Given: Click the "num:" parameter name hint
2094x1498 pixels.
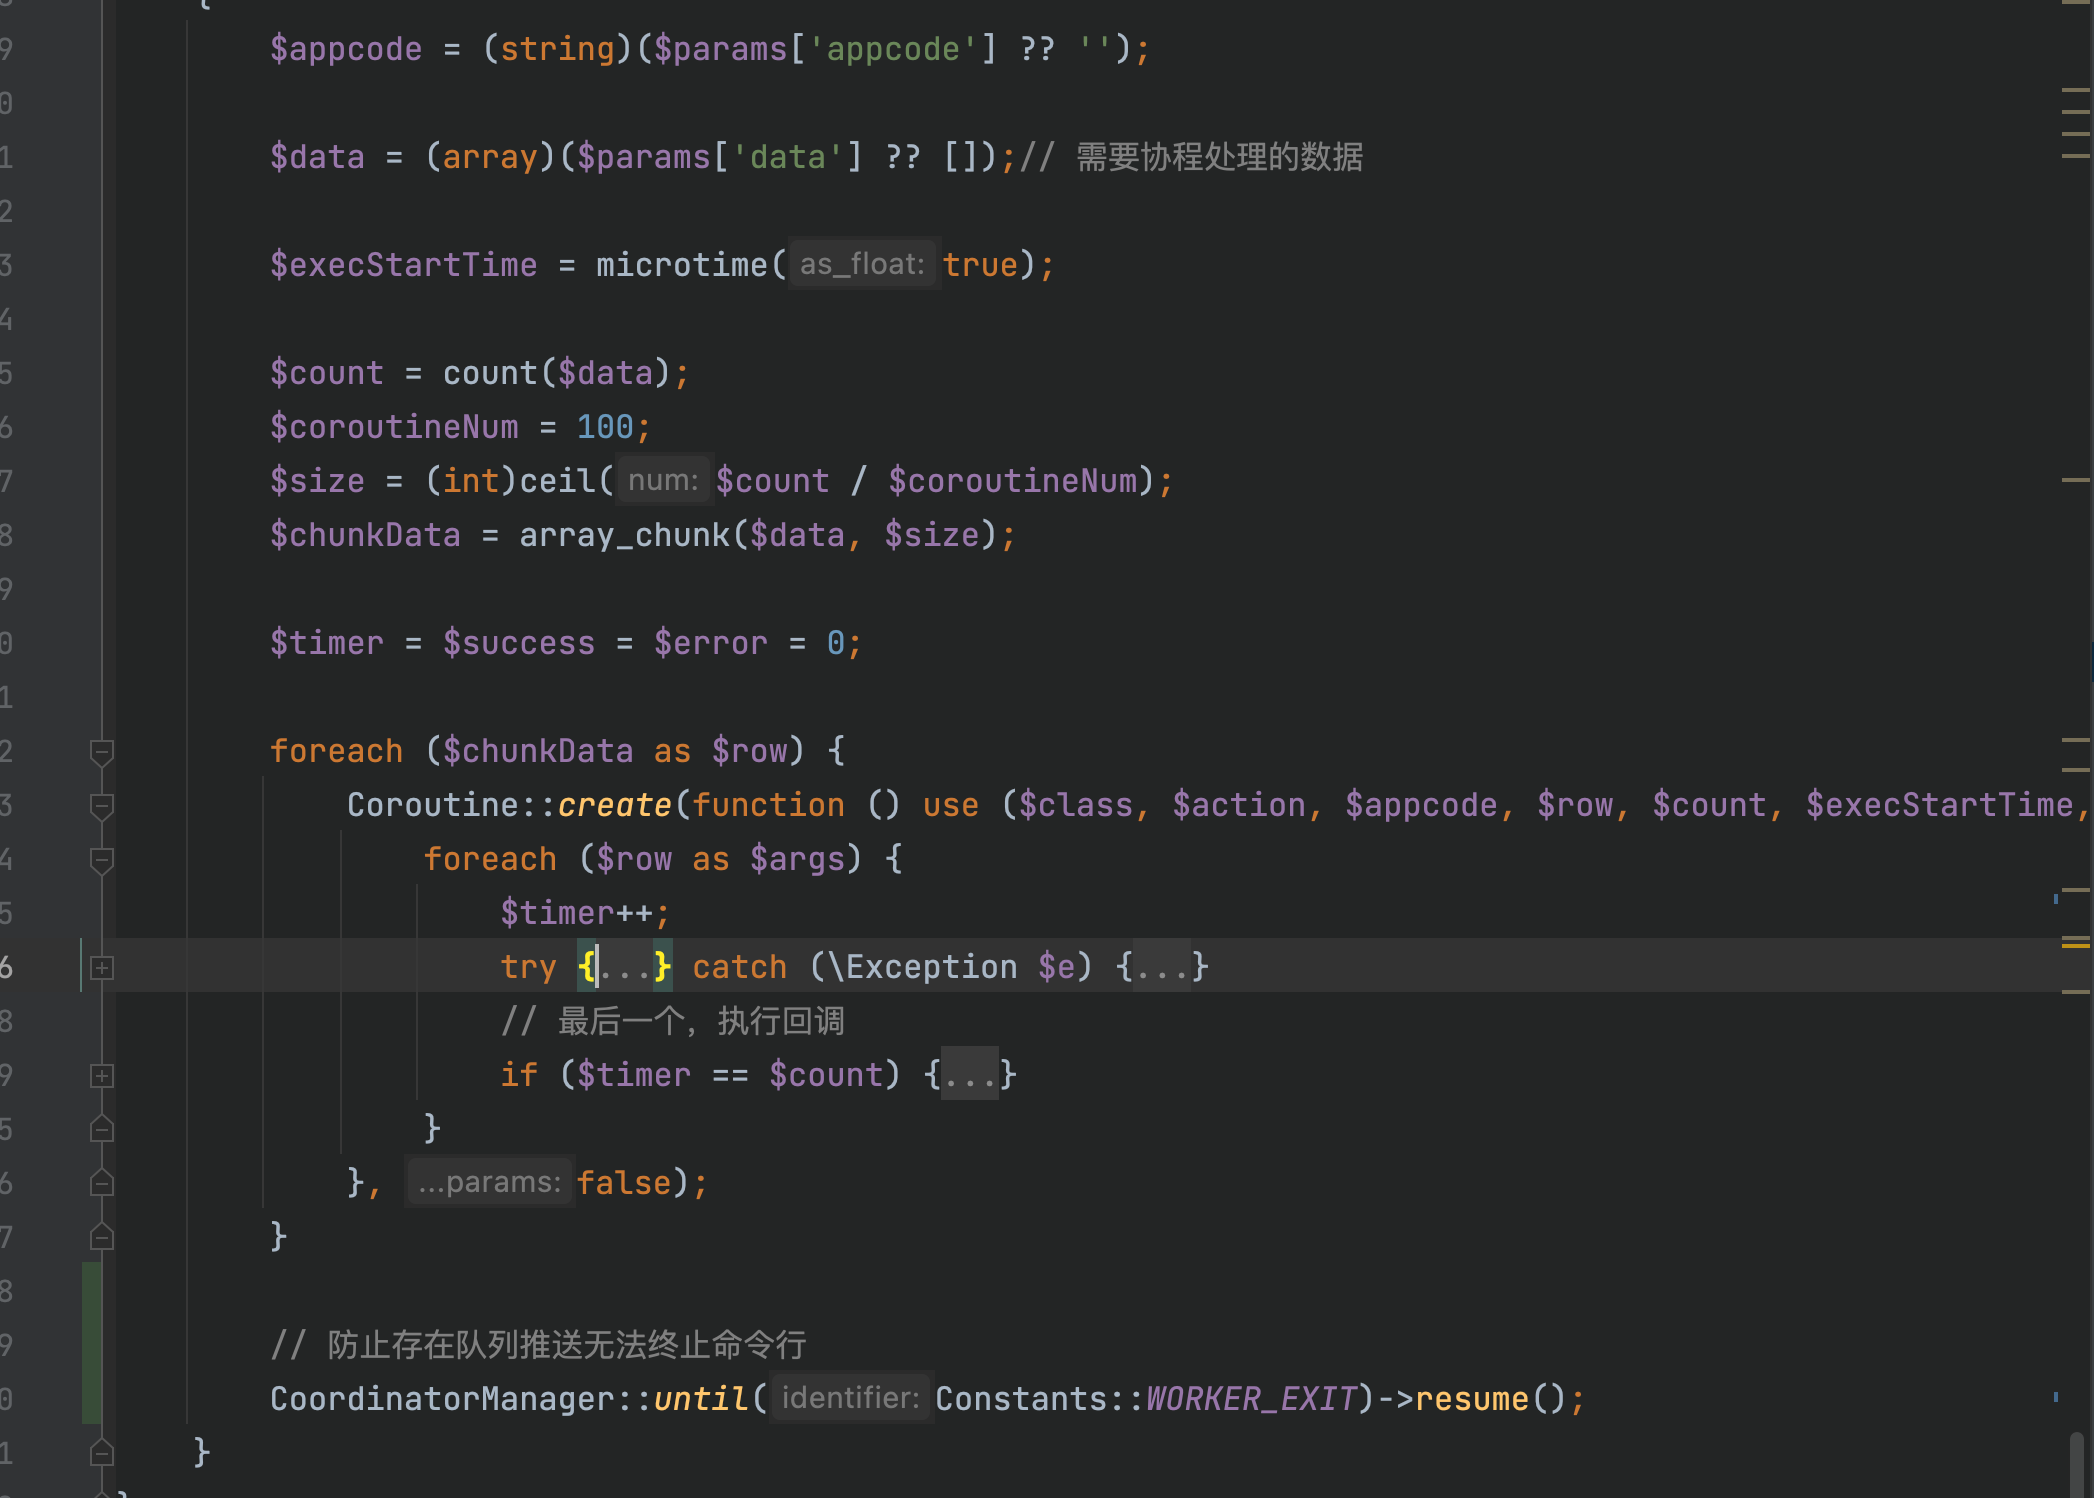Looking at the screenshot, I should click(663, 480).
